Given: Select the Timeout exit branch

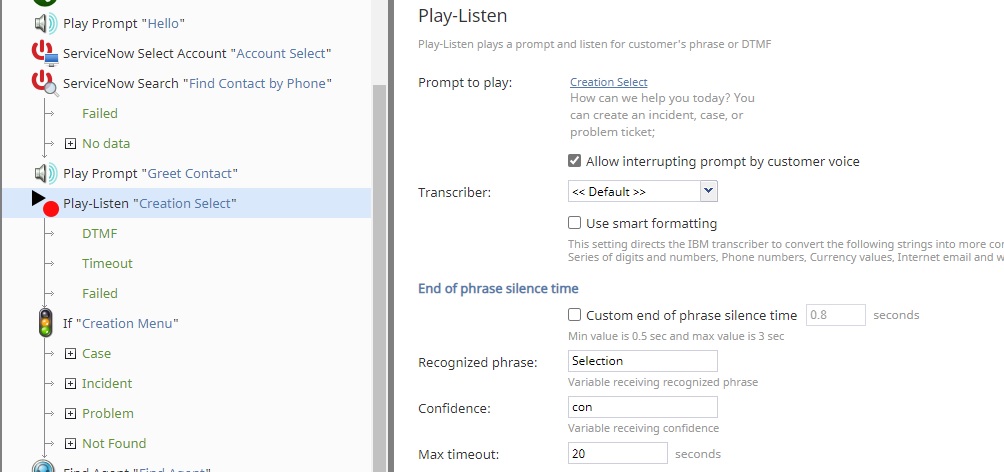Looking at the screenshot, I should pyautogui.click(x=107, y=263).
